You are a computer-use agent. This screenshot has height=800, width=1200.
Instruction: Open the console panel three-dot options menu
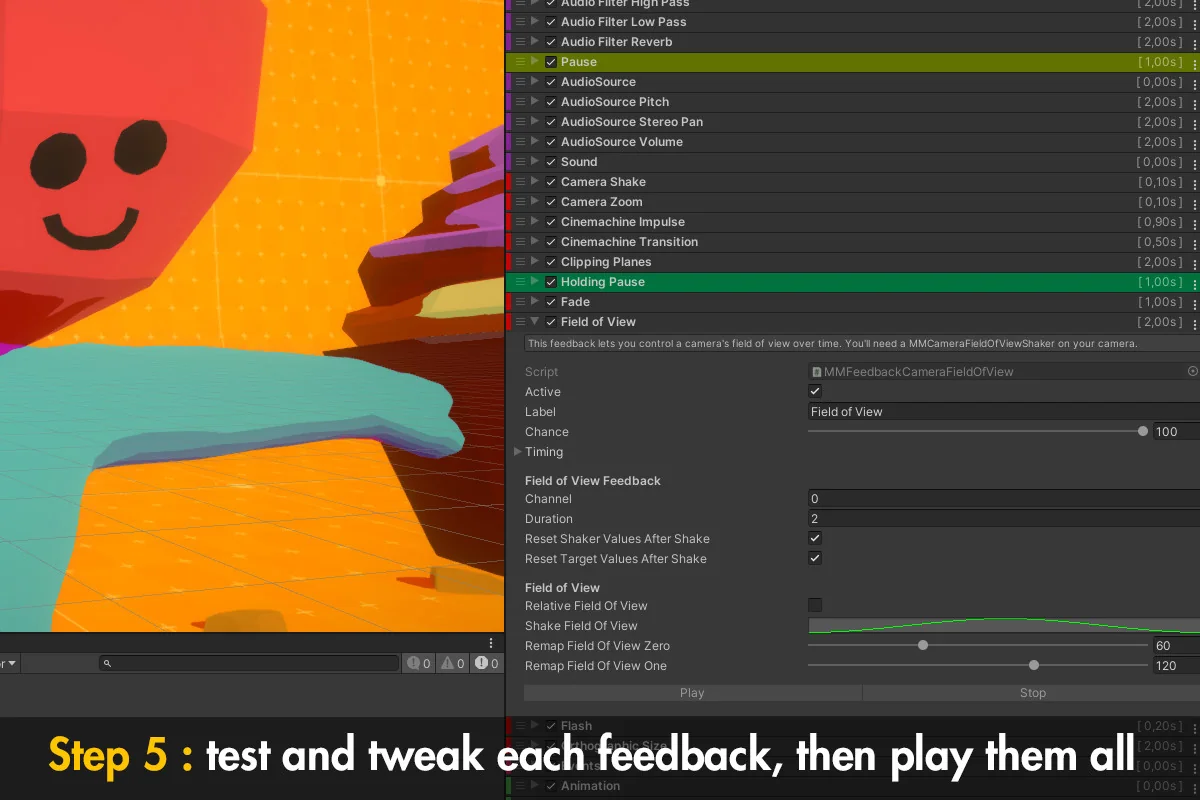[491, 643]
